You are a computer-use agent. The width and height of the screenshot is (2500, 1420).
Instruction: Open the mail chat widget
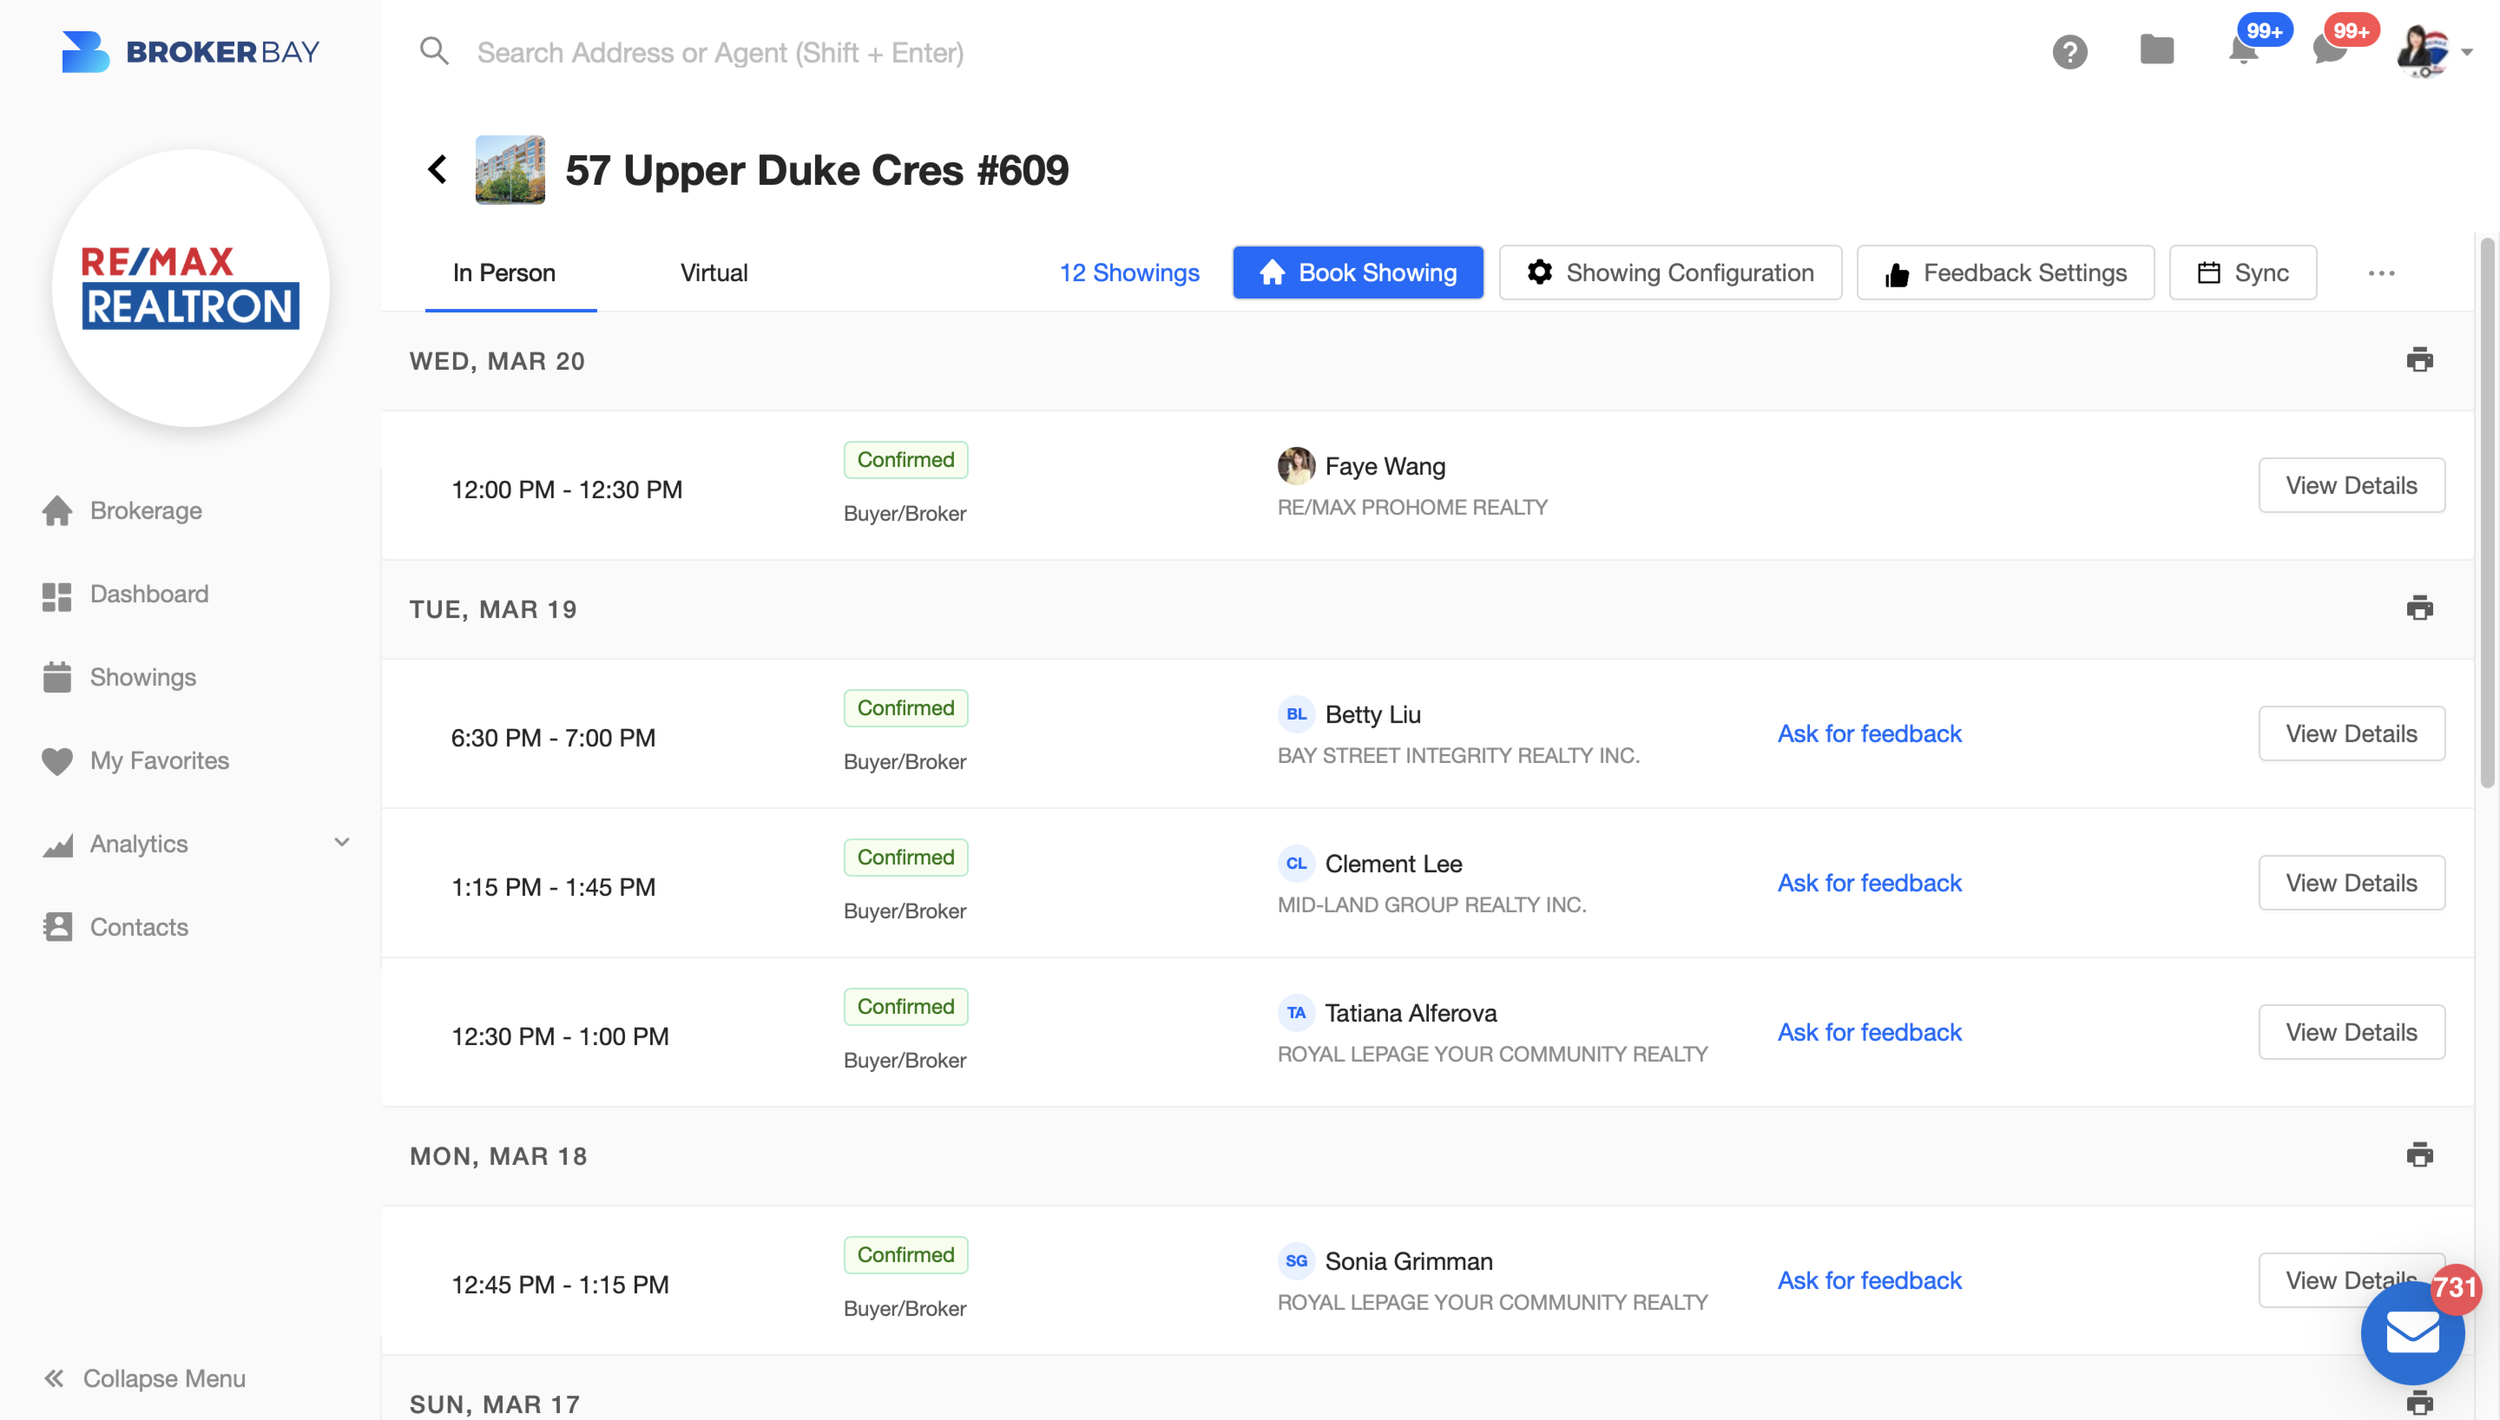point(2411,1332)
